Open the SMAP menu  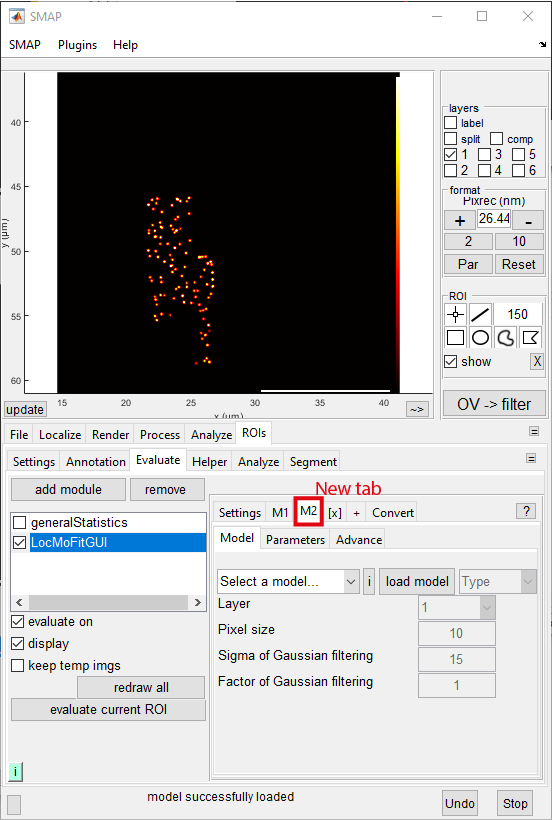tap(25, 45)
